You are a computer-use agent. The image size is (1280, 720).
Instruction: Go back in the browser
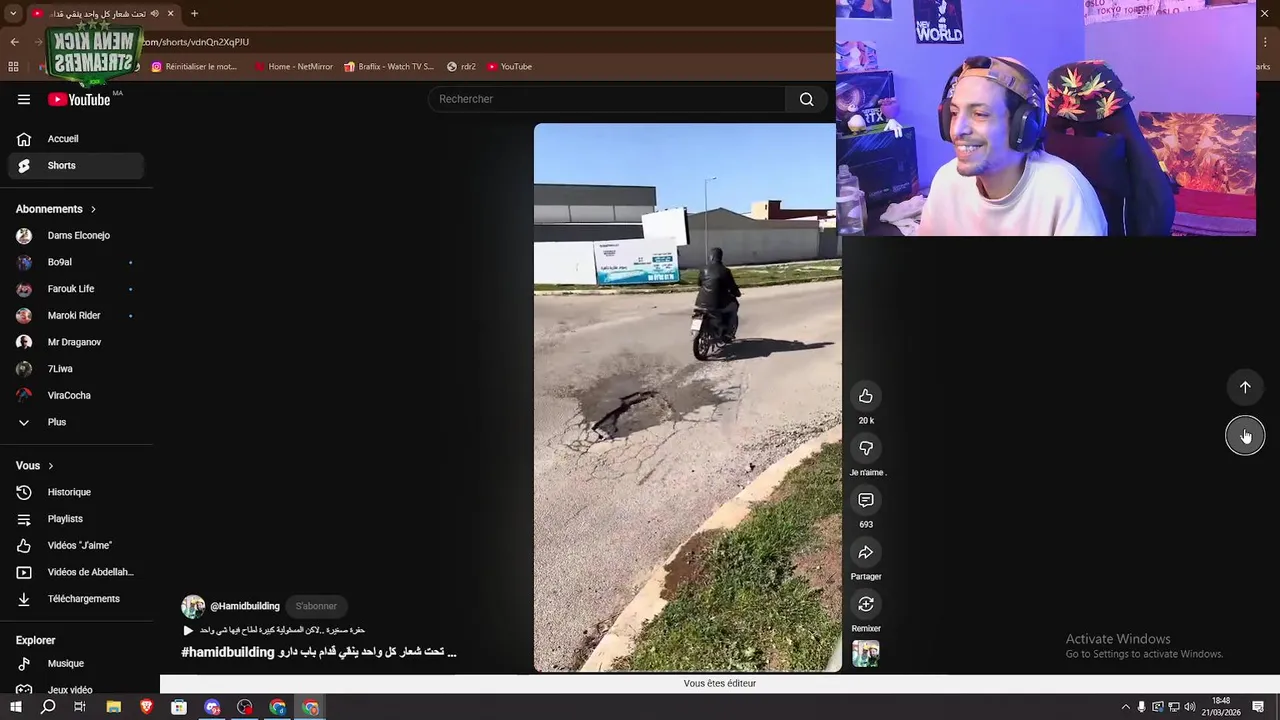14,42
